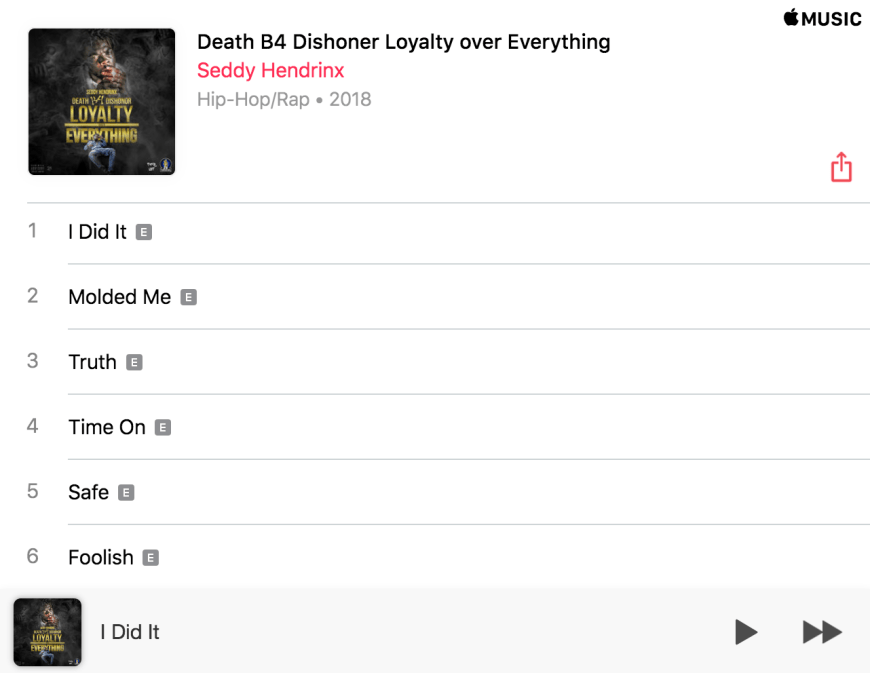This screenshot has height=673, width=870.
Task: Start playback with the play button
Action: pyautogui.click(x=746, y=632)
